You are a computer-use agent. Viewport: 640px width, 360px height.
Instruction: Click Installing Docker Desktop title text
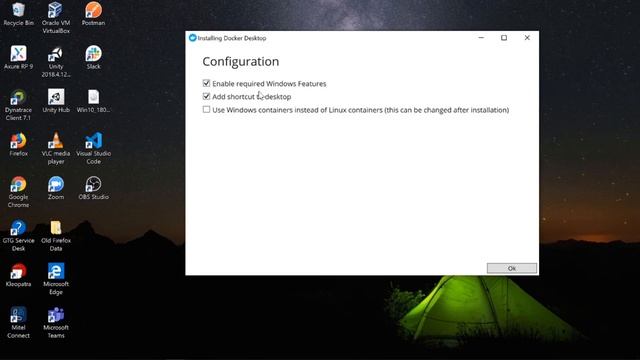click(x=232, y=38)
